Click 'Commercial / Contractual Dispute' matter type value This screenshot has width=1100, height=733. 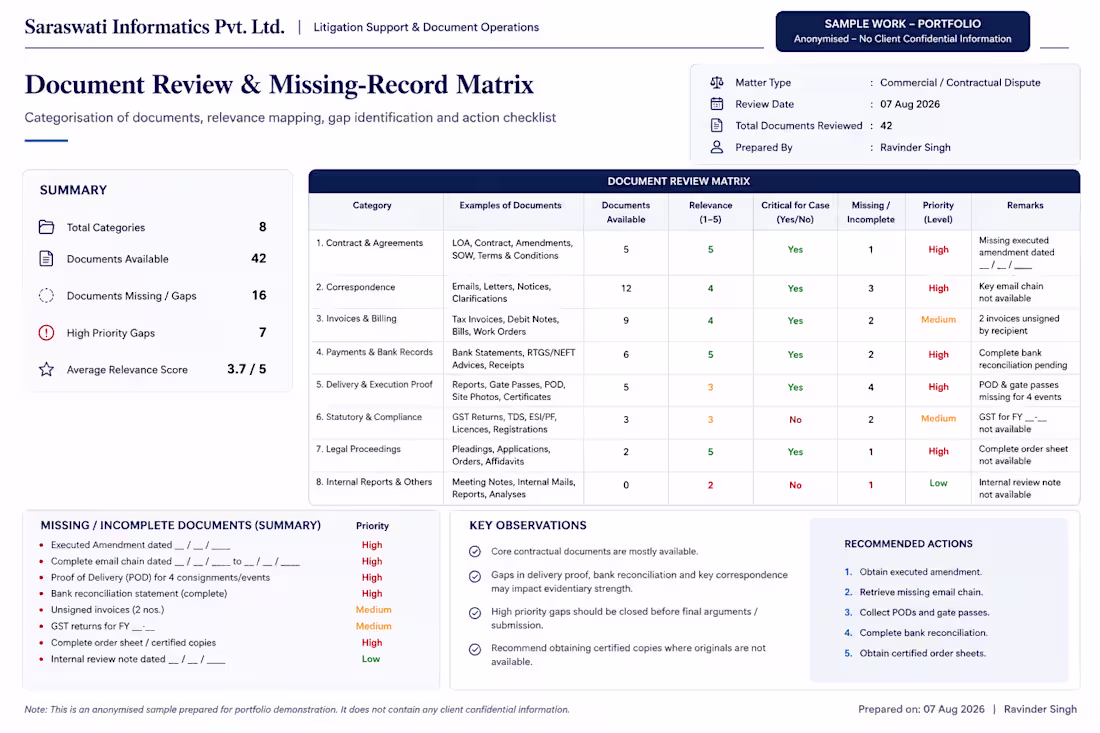[960, 82]
